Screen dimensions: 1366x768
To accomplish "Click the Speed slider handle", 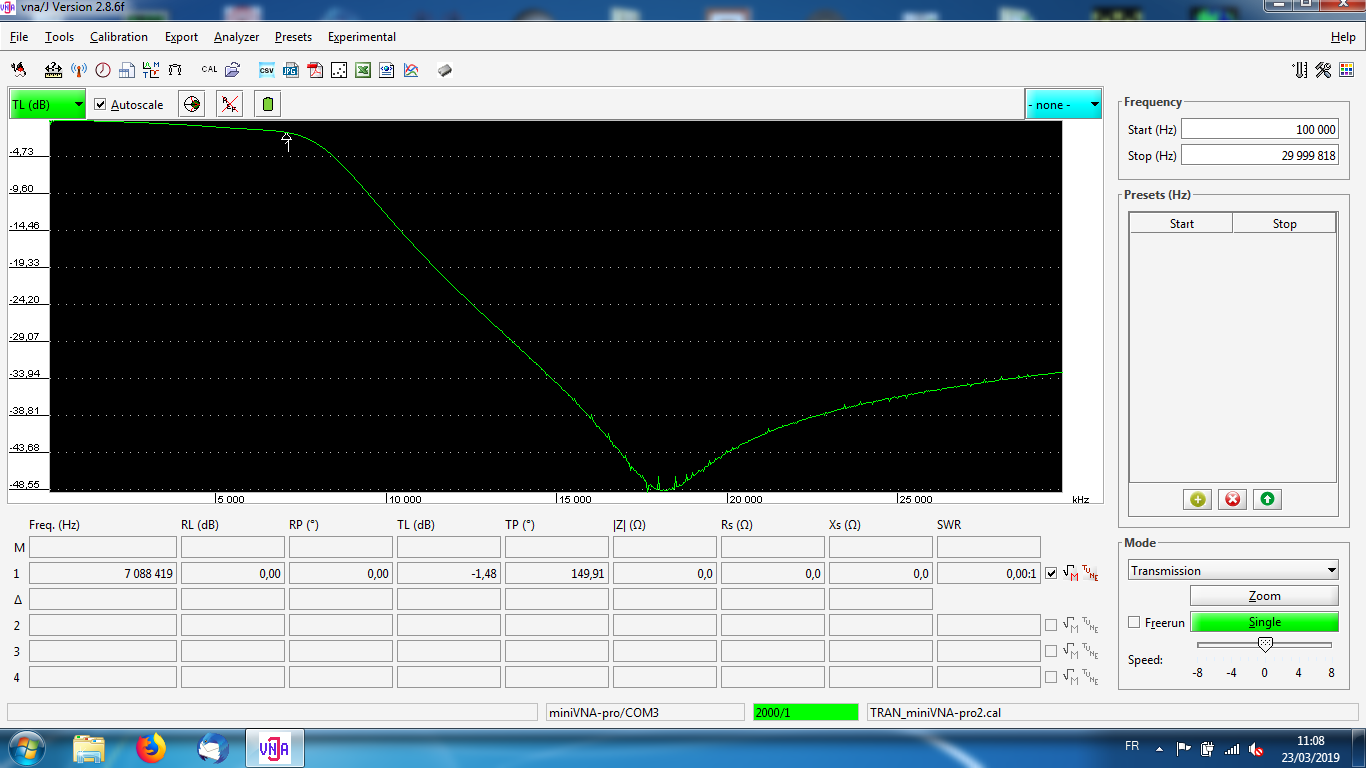I will point(1265,645).
